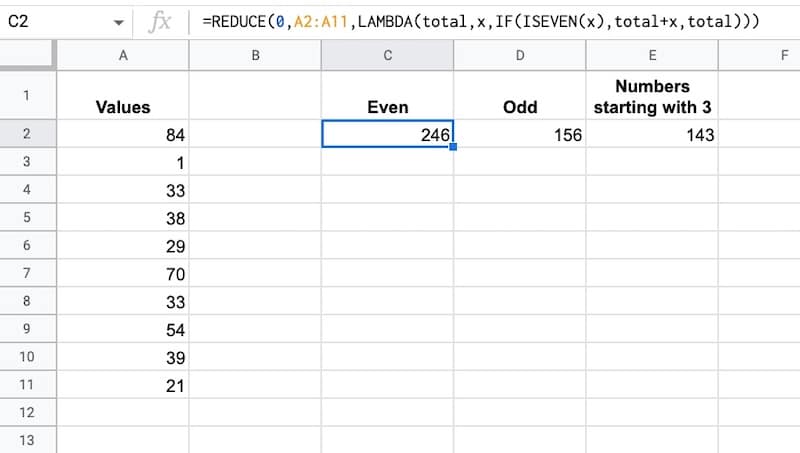The height and width of the screenshot is (453, 800).
Task: Select the Odd result cell 156
Action: [x=520, y=134]
